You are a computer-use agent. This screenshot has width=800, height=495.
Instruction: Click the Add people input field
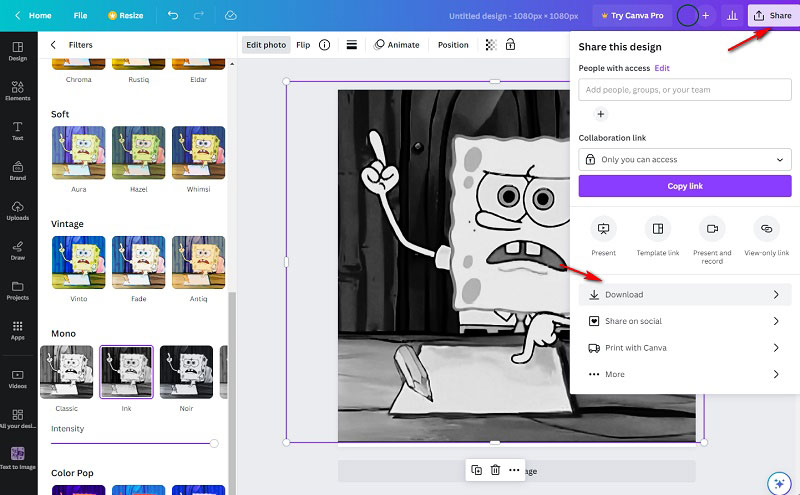[x=685, y=90]
